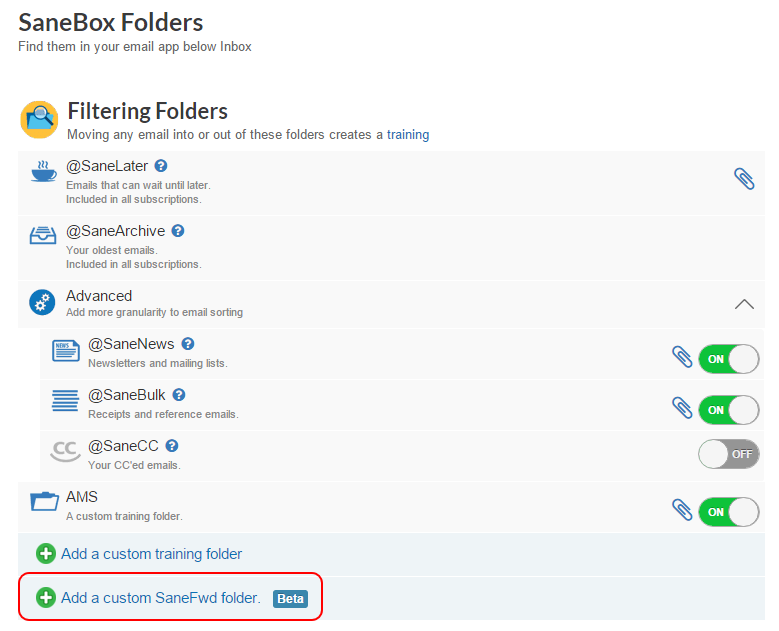Screen dimensions: 779x631
Task: Click the @SaneArchive folder name
Action: (115, 231)
